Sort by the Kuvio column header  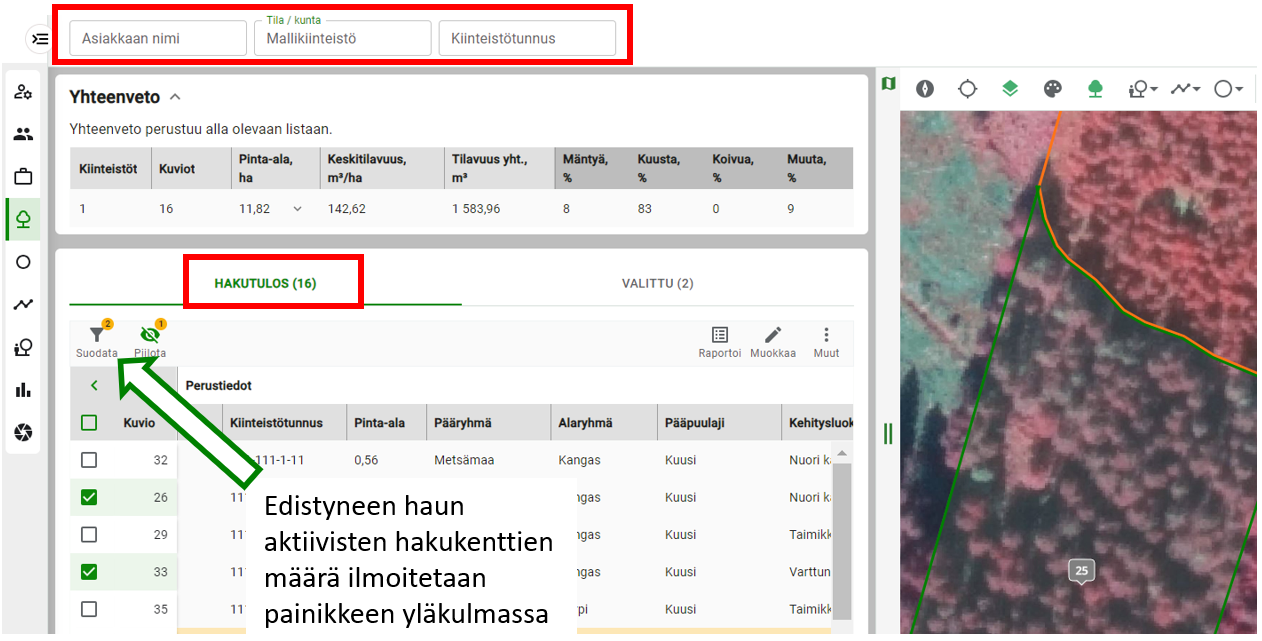139,423
